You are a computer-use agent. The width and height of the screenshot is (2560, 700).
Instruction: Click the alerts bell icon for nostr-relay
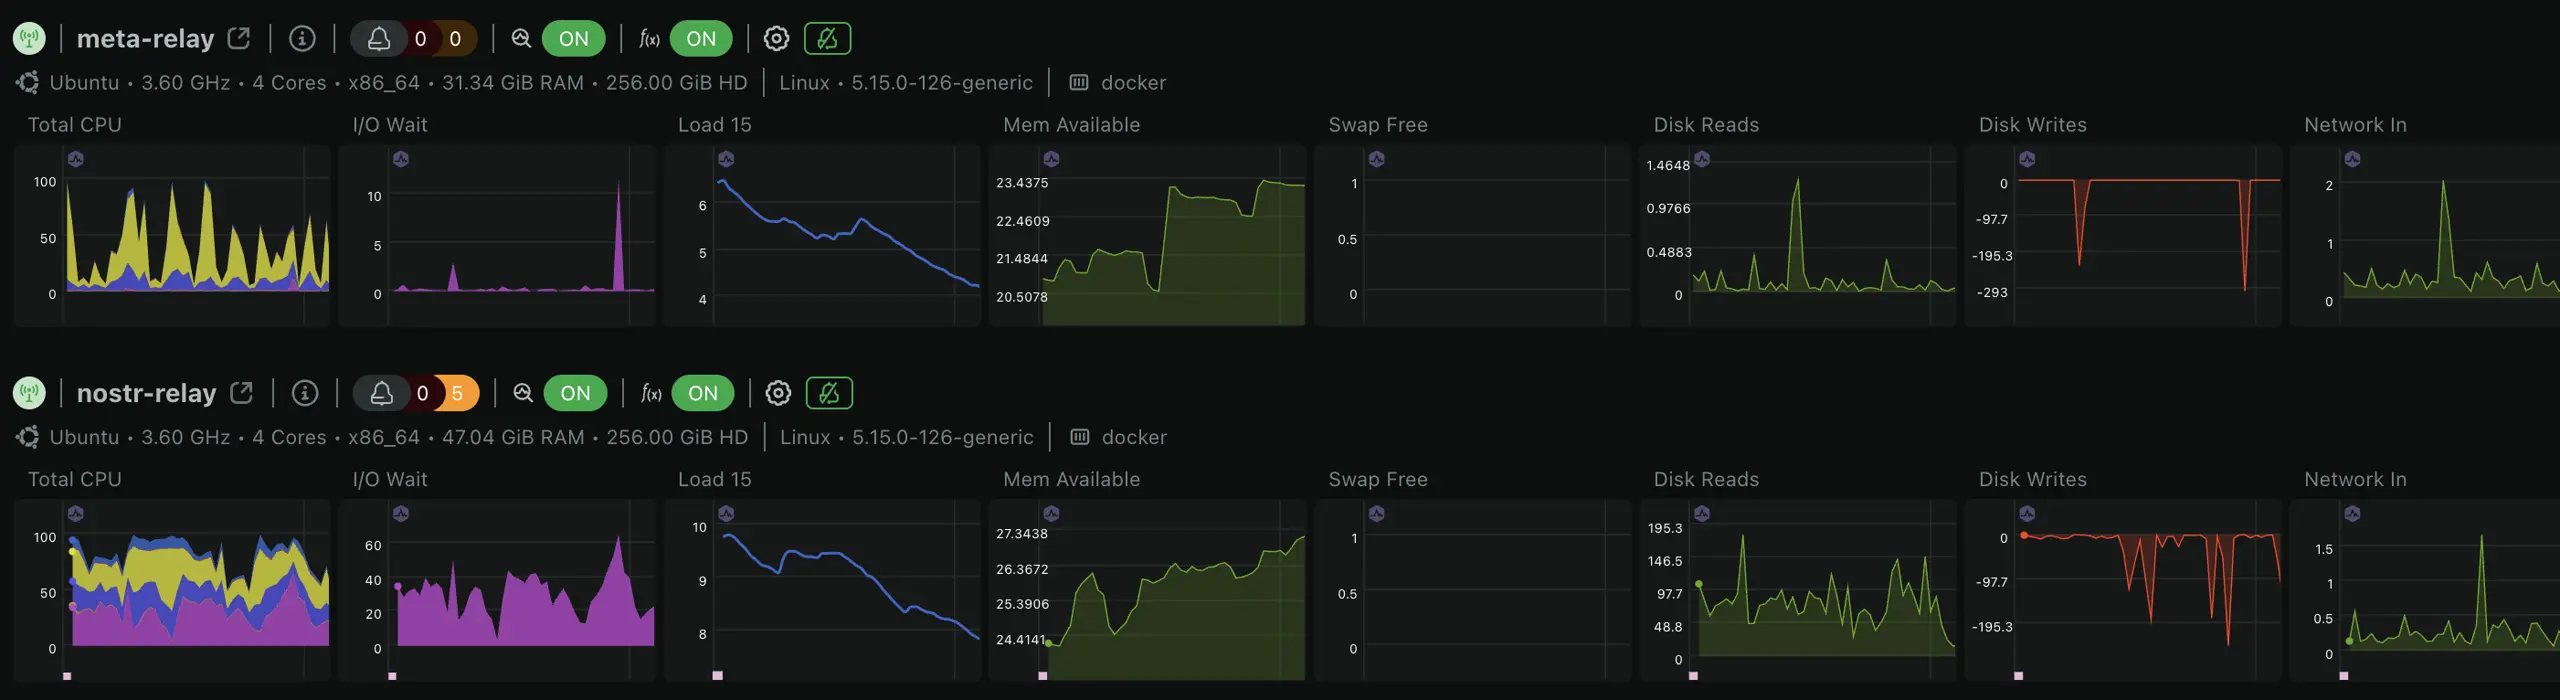[x=381, y=393]
